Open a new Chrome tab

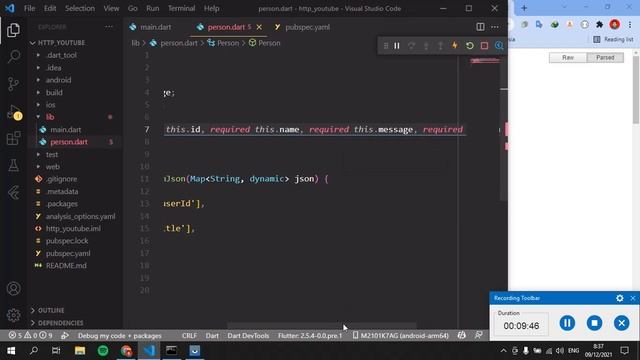click(524, 8)
